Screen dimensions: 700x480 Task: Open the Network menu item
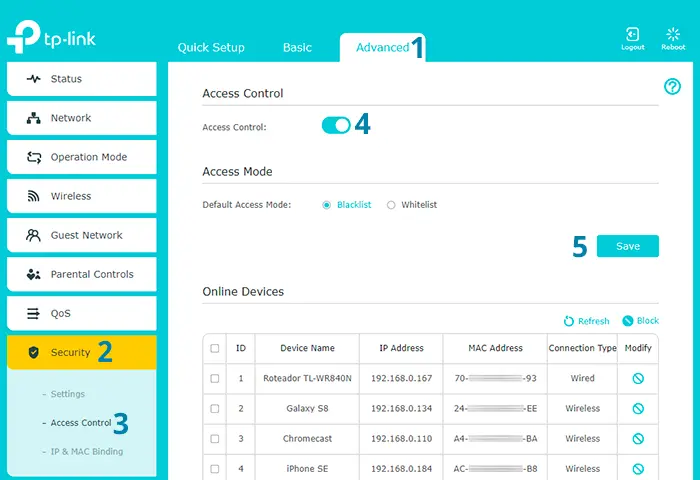[82, 118]
